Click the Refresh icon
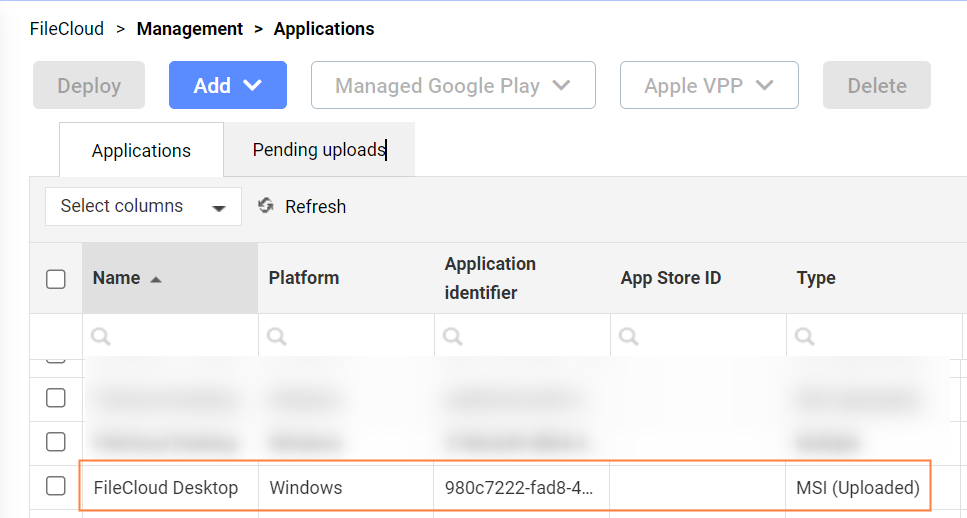 click(x=266, y=206)
